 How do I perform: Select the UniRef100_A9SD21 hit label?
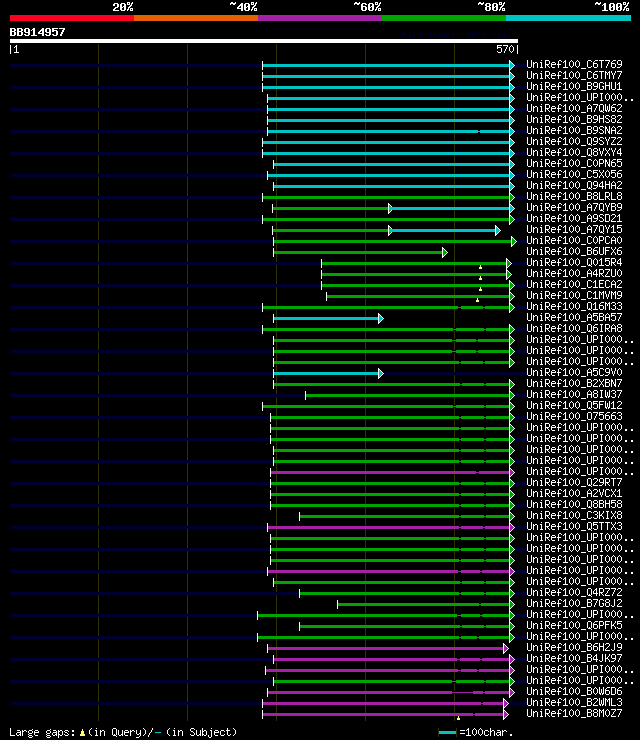(x=574, y=219)
